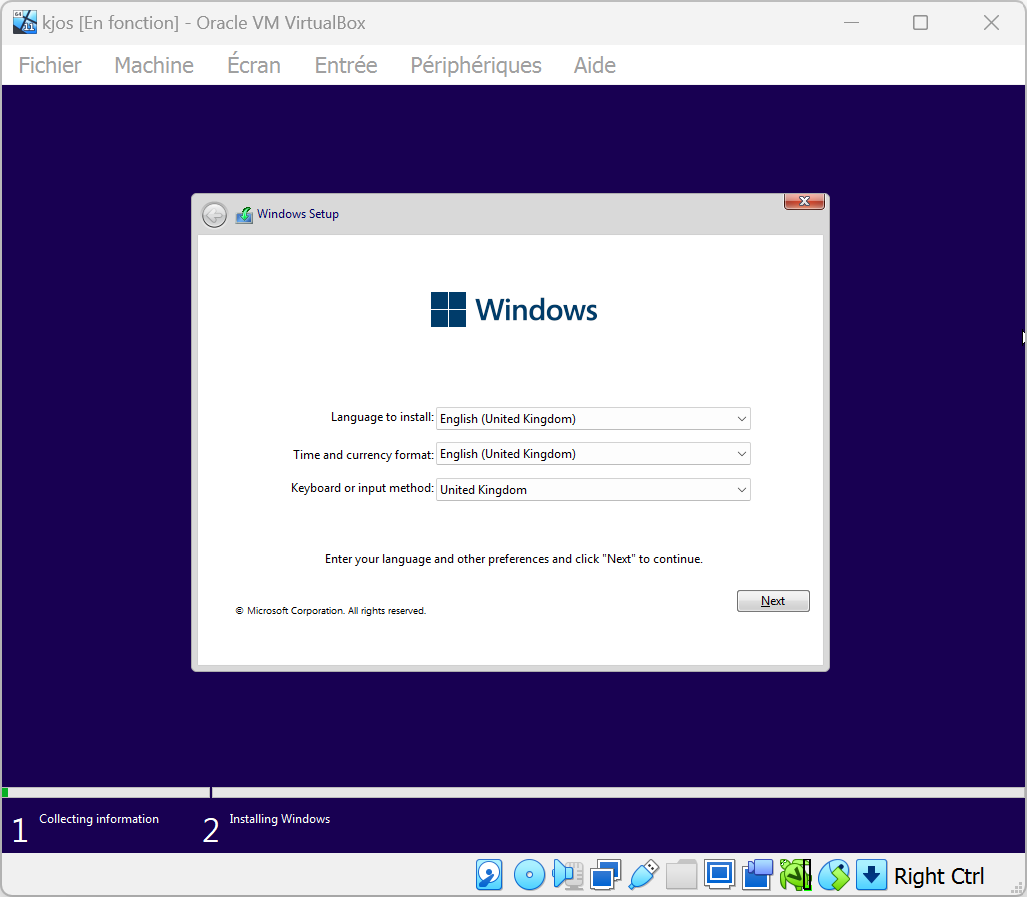Open the shared folders status icon
Viewport: 1027px width, 897px height.
pyautogui.click(x=681, y=875)
